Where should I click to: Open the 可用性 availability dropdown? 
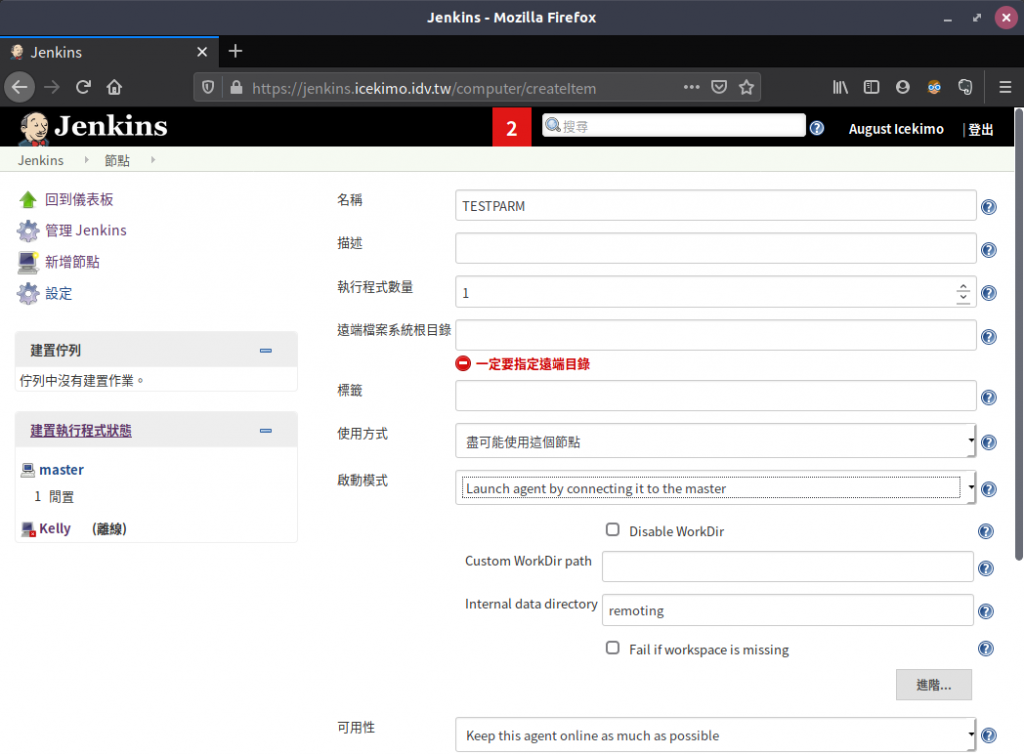point(715,735)
